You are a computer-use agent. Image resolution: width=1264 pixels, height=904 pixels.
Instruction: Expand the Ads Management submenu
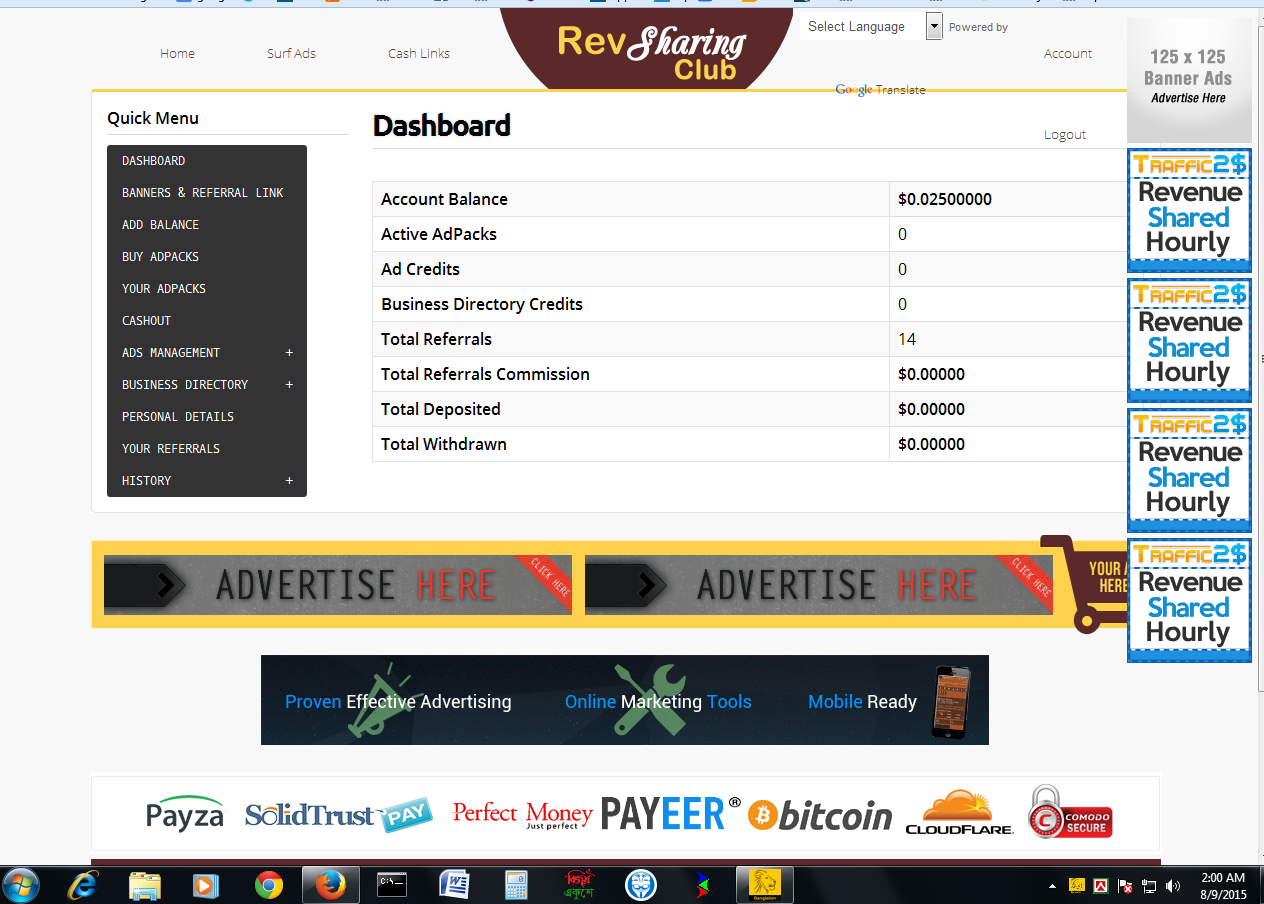(x=289, y=353)
